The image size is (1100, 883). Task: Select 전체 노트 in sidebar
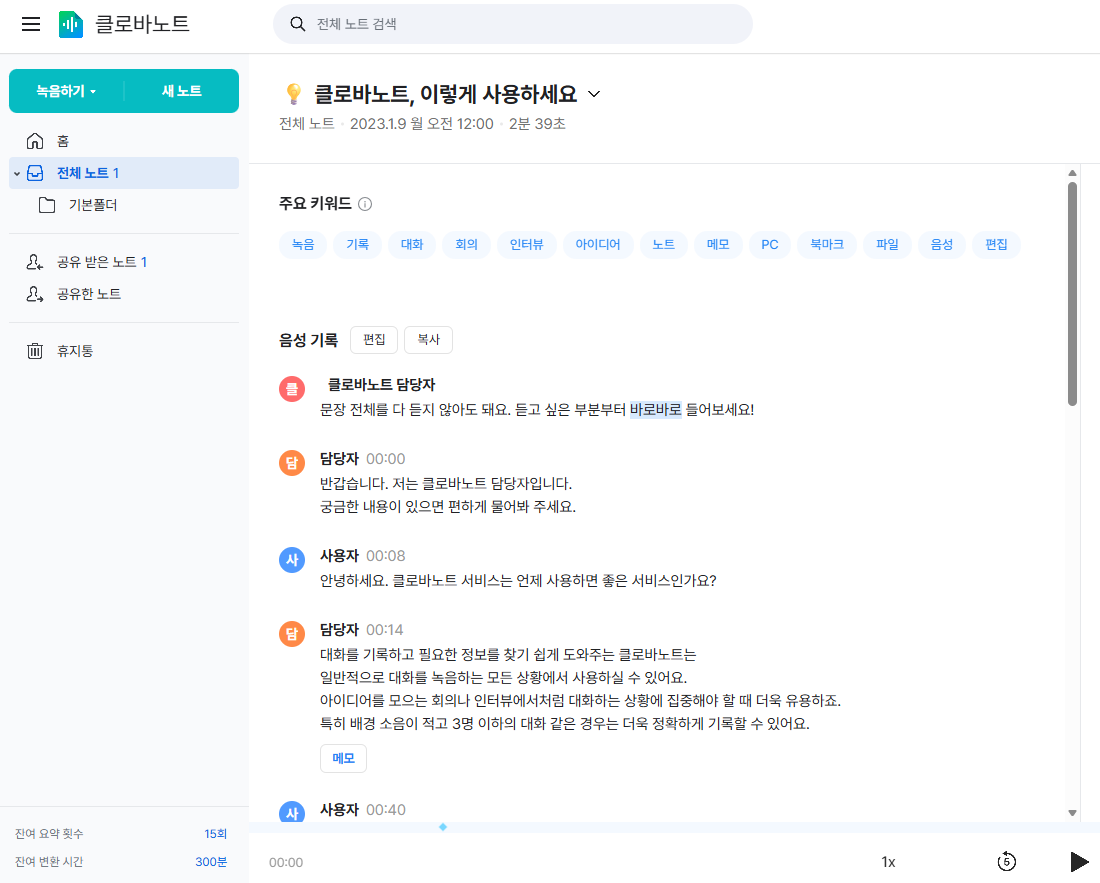123,173
